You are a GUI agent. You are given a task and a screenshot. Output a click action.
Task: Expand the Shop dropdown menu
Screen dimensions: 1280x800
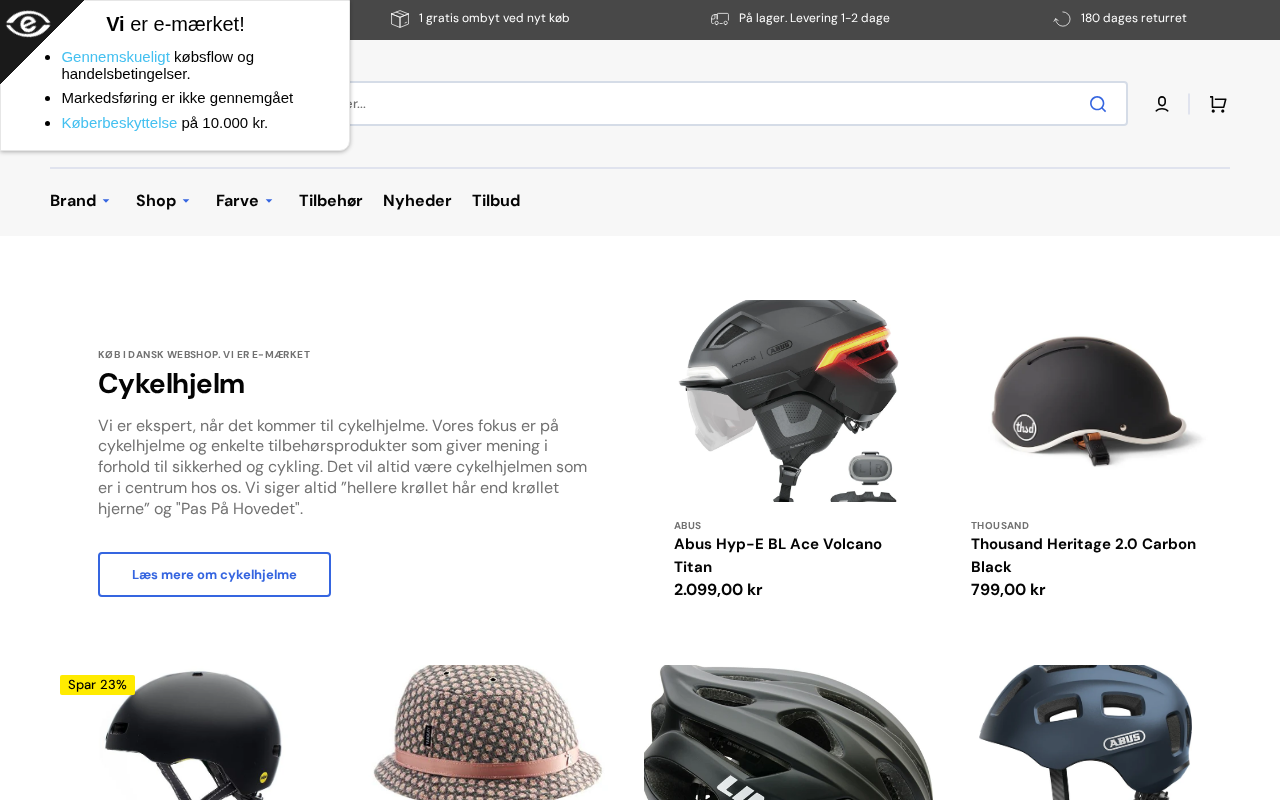tap(163, 201)
